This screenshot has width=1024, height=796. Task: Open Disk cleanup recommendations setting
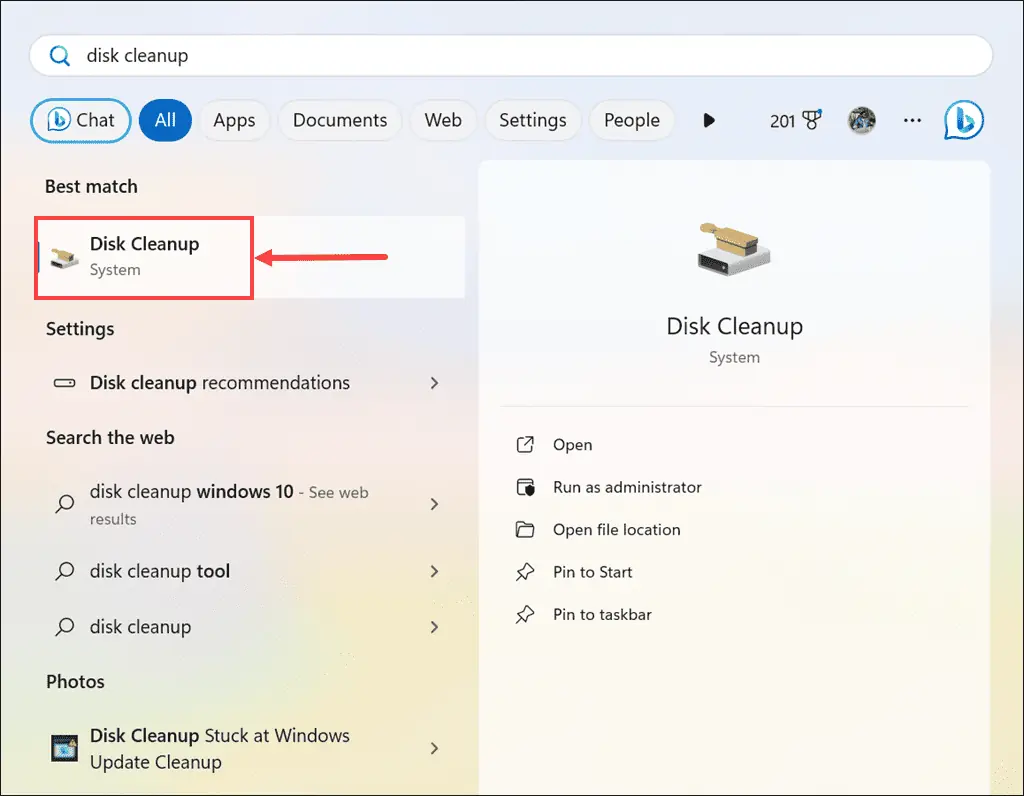click(x=248, y=383)
